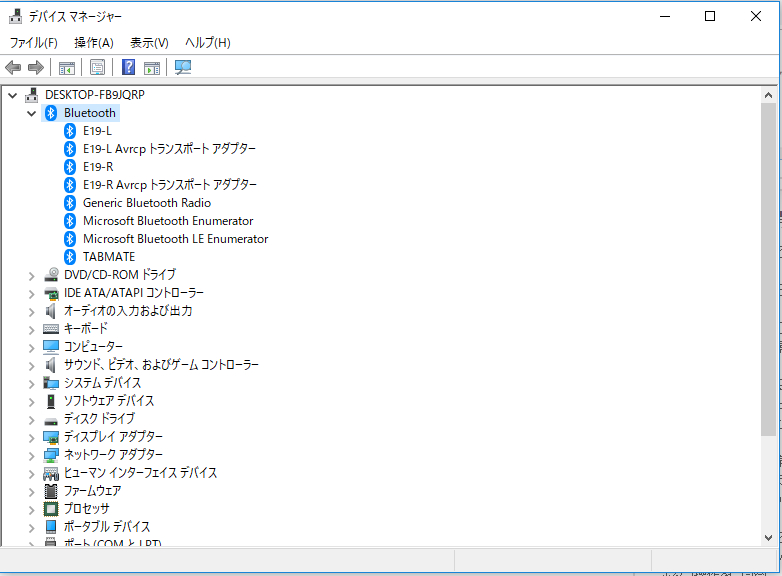Expand IDE ATA/ATAPI コントローラー category

click(31, 293)
